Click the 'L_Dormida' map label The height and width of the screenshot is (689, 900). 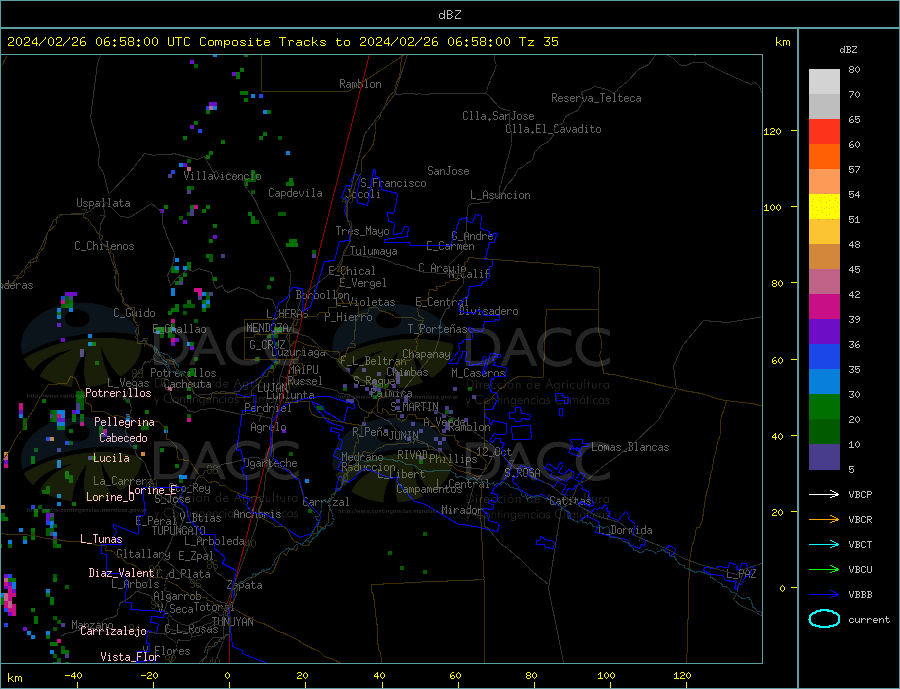pos(626,530)
